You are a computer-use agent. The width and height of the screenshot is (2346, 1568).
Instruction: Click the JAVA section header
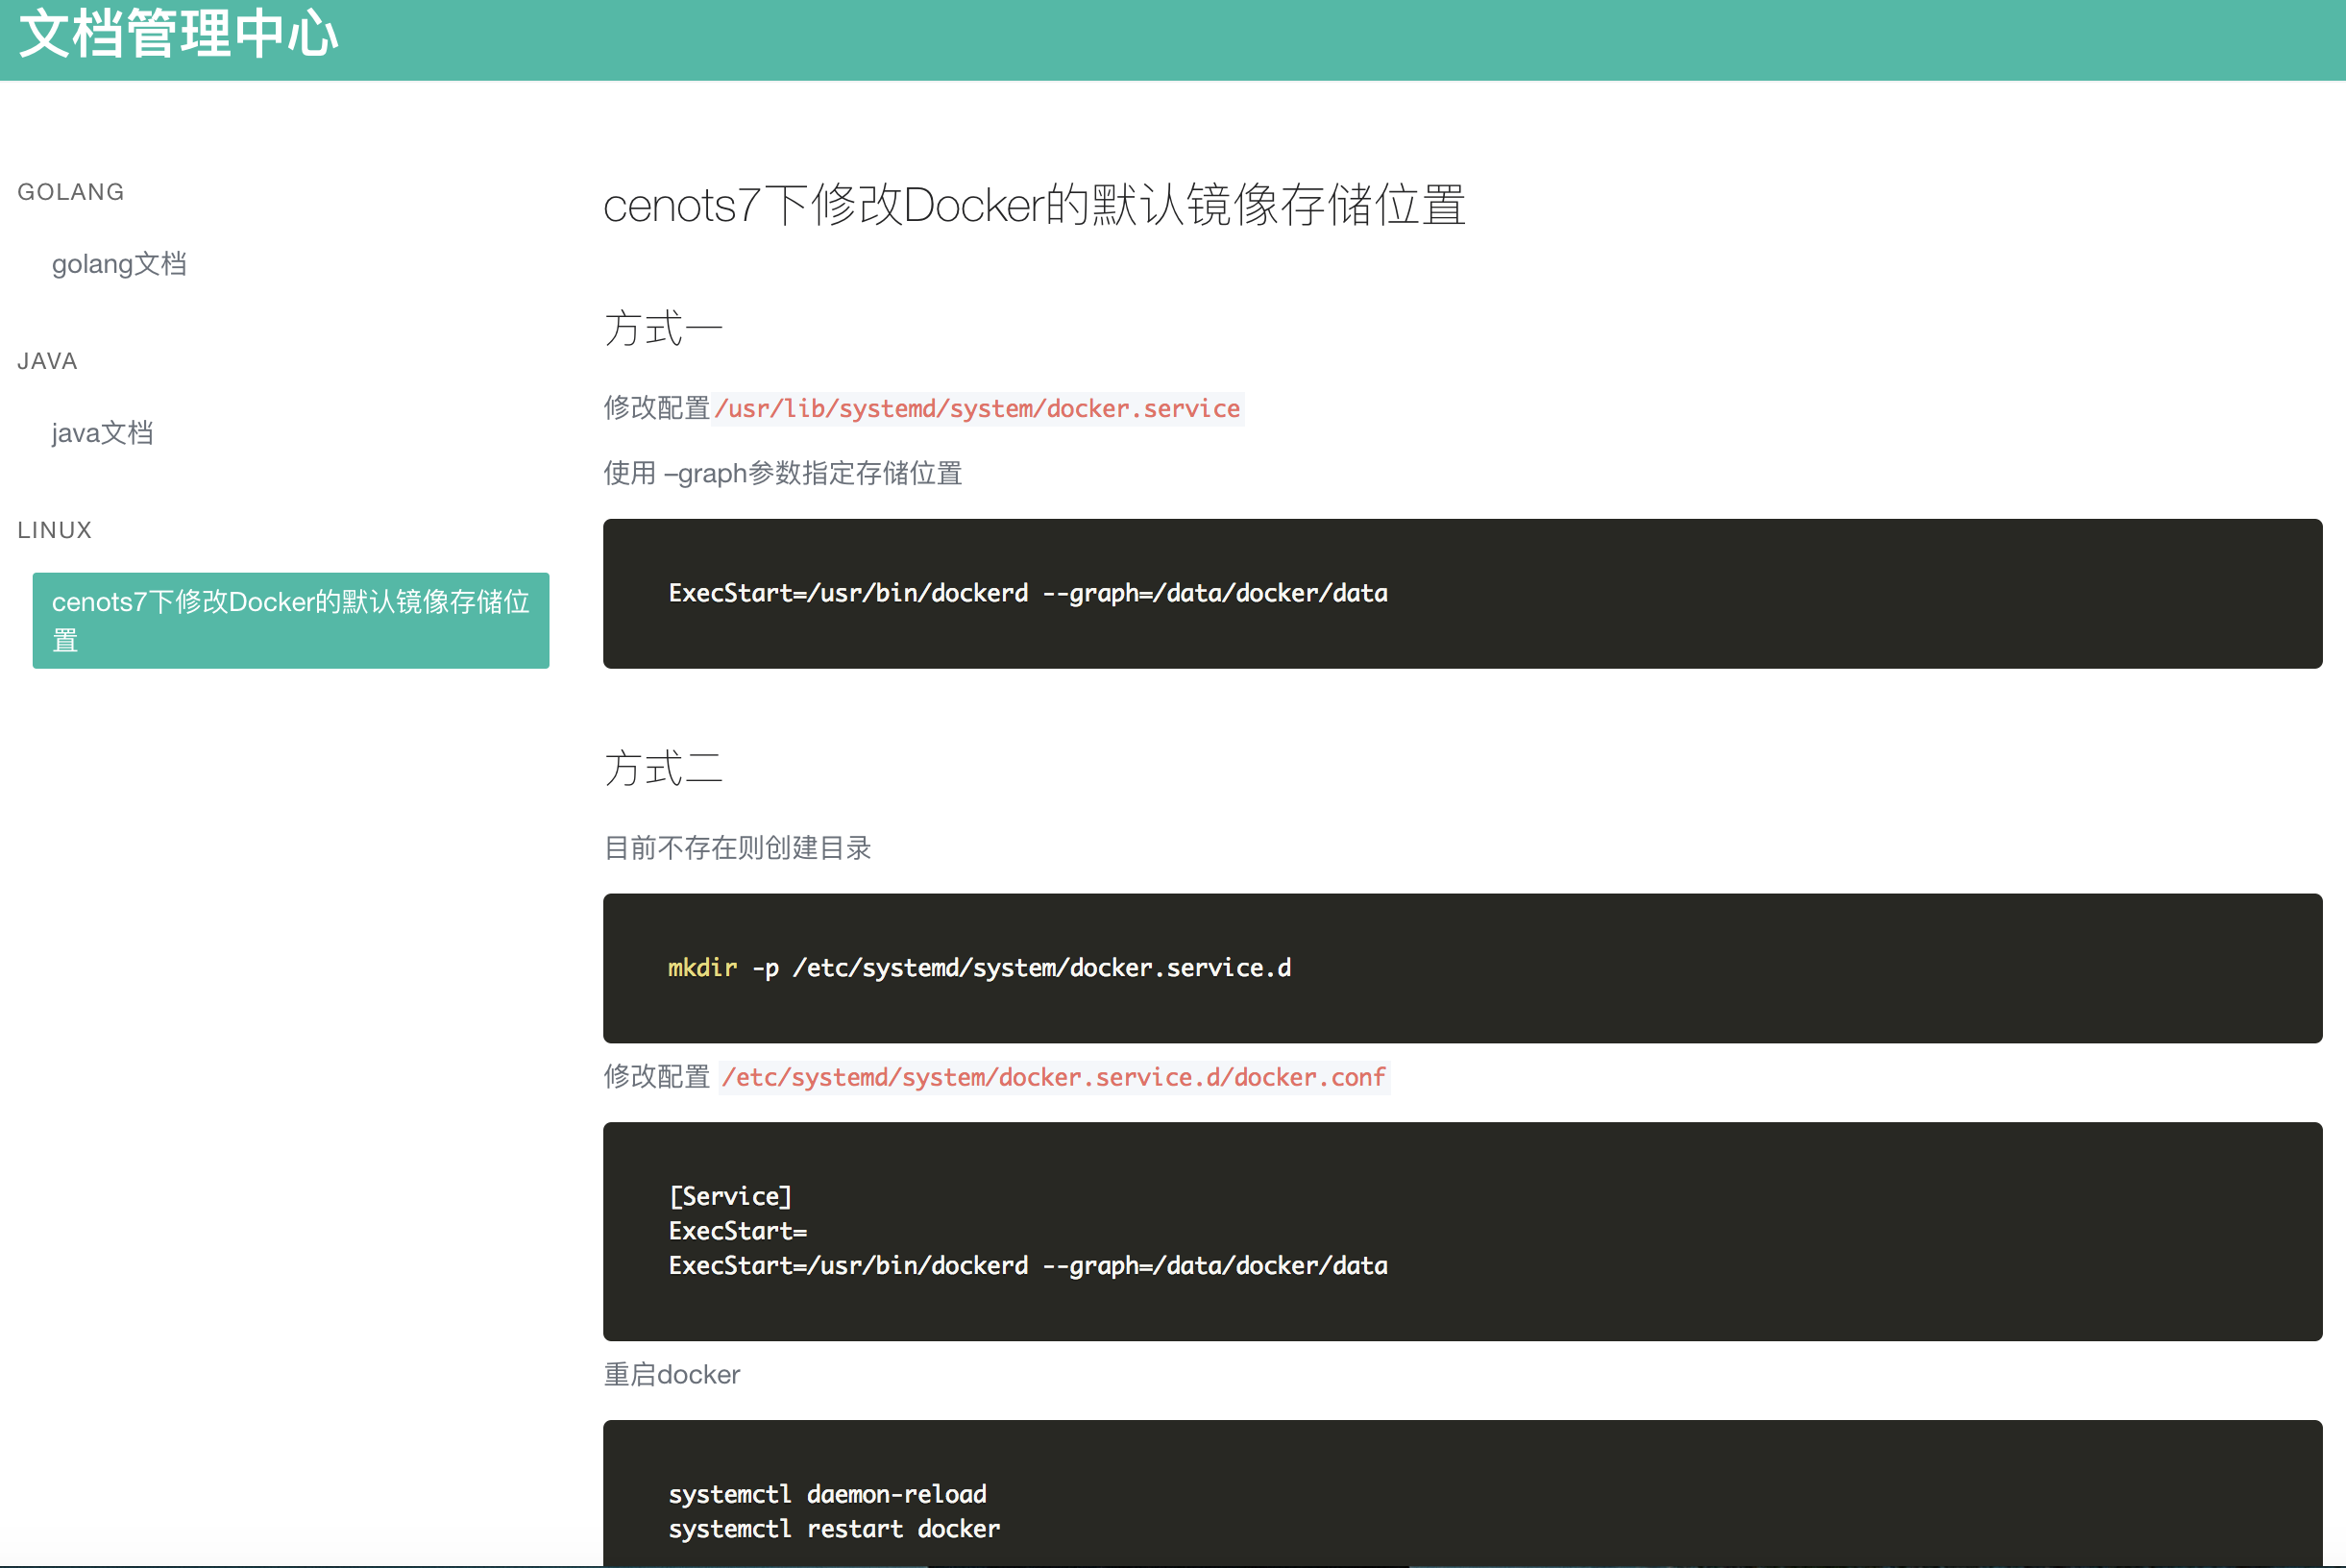coord(47,361)
